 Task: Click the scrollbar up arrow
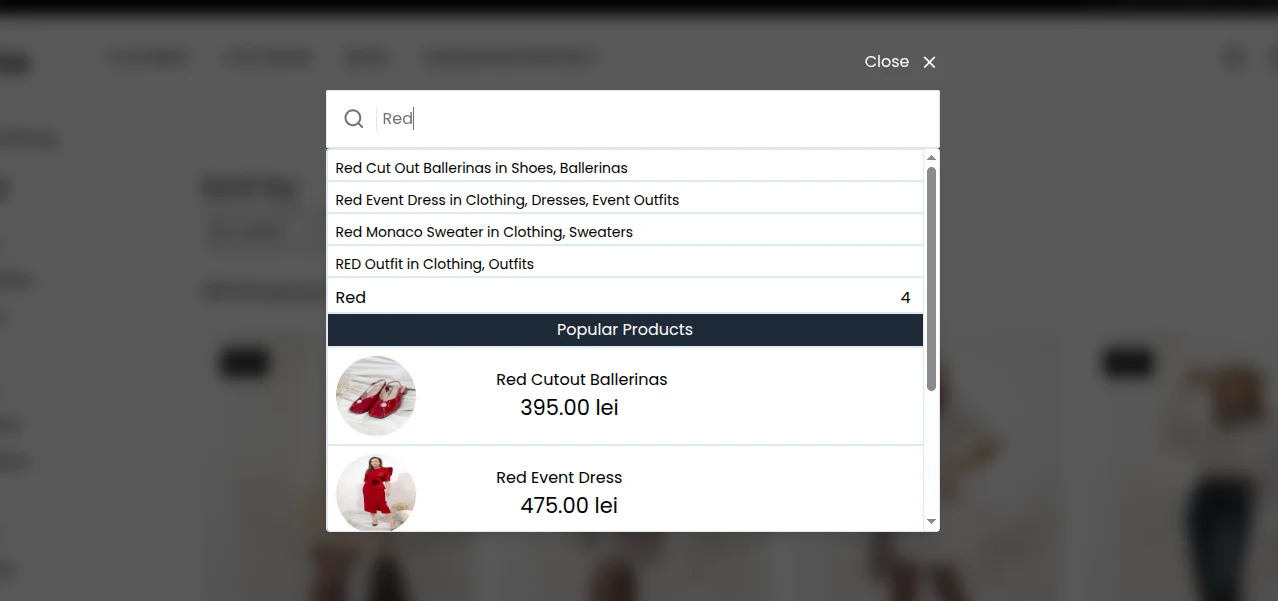click(x=931, y=158)
